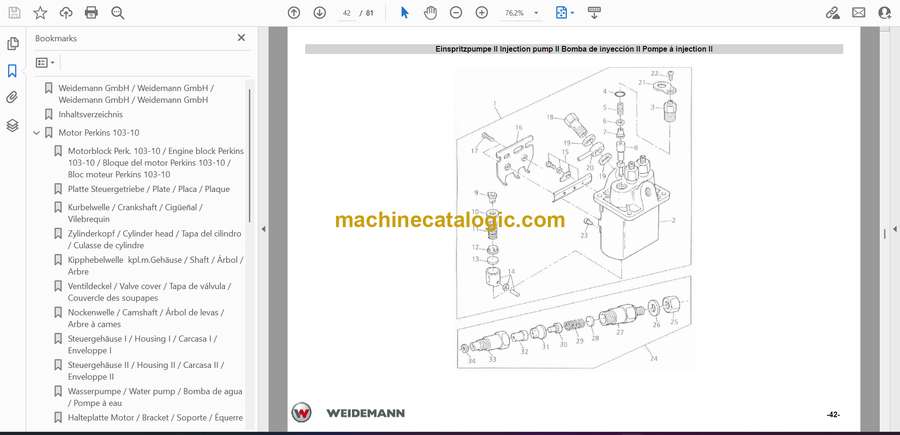Image resolution: width=900 pixels, height=435 pixels.
Task: Open Kipphebelwelle kpl.m.Gehäuse / Shaft bookmark
Action: [156, 266]
